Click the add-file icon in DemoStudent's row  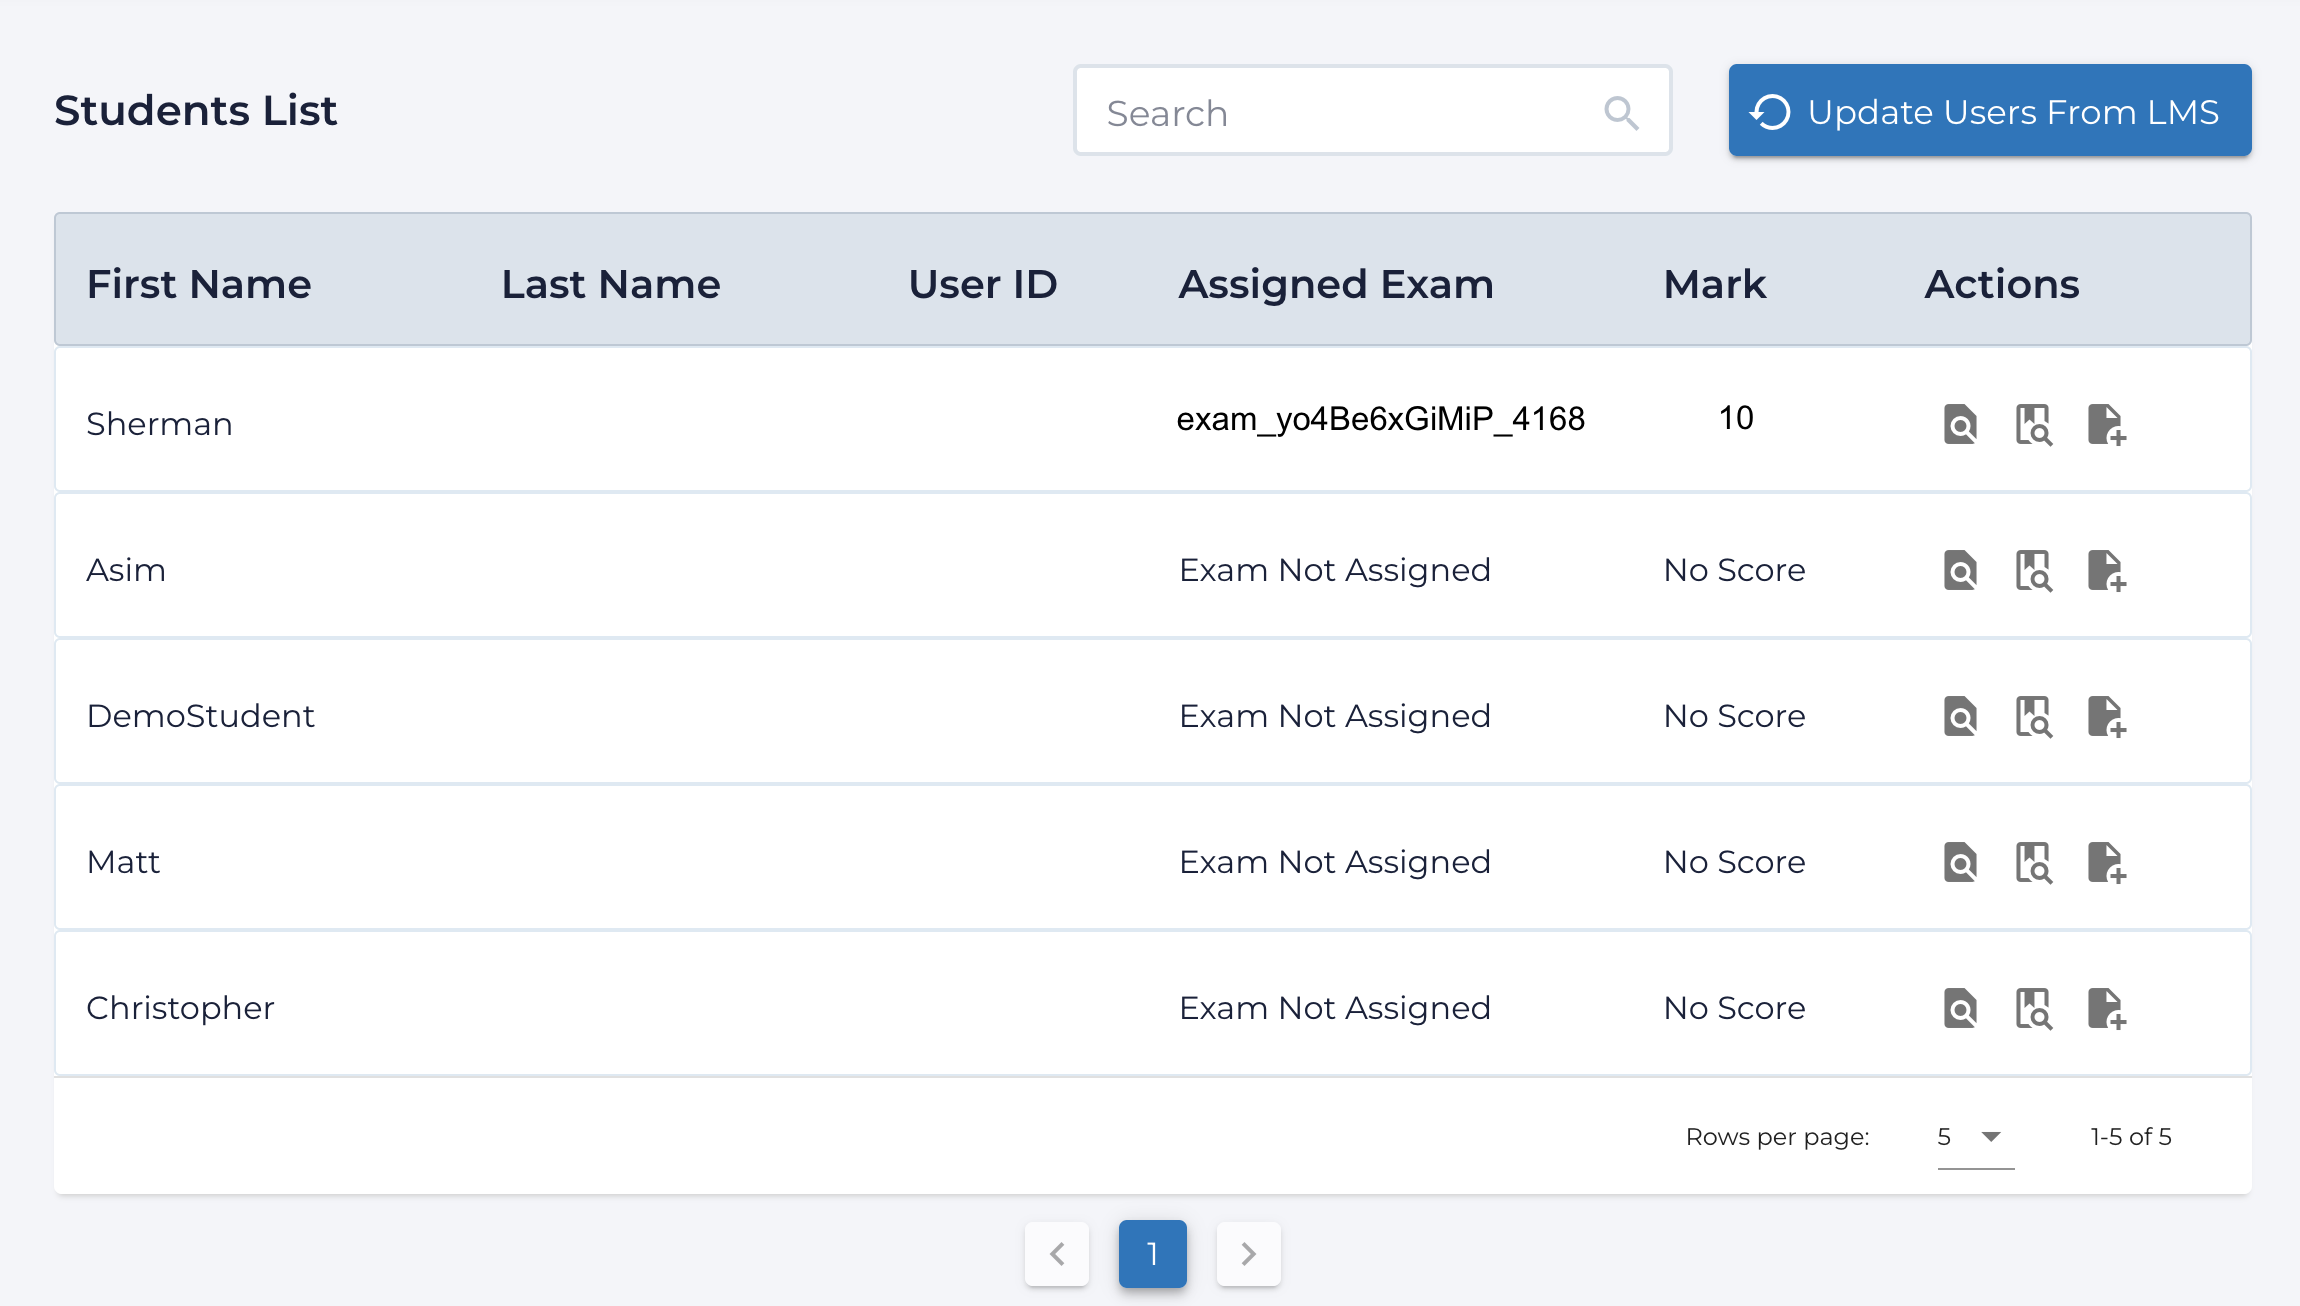(x=2106, y=716)
